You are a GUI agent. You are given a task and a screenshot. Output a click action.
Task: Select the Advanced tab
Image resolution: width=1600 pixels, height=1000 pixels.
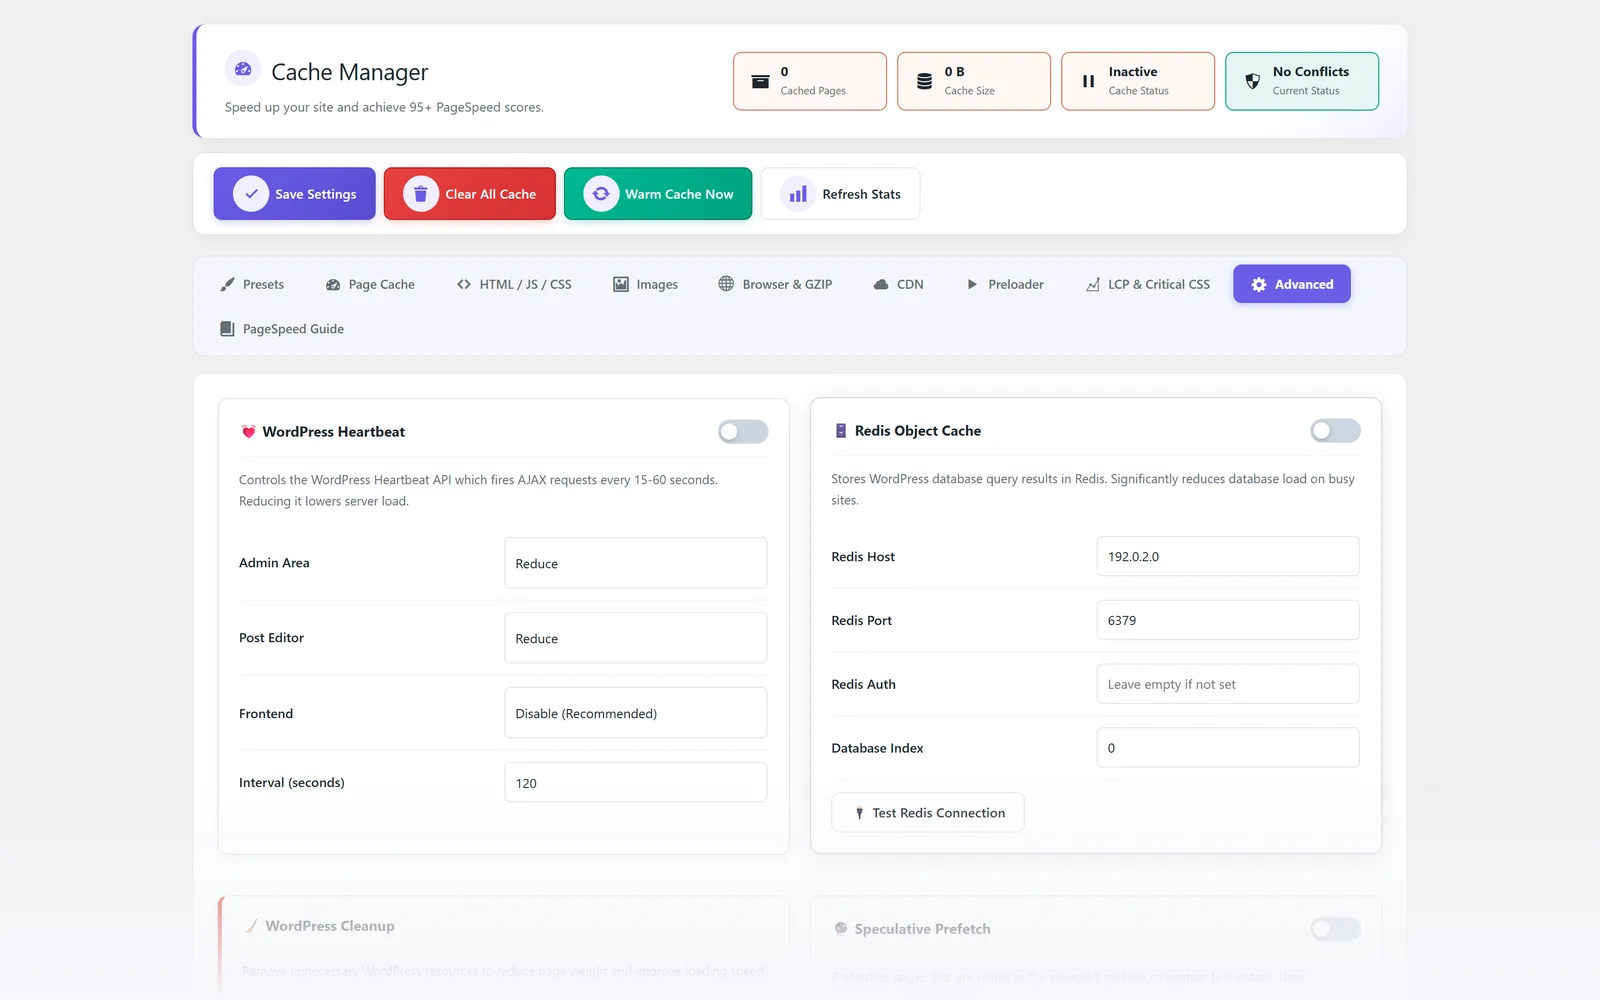[1292, 284]
